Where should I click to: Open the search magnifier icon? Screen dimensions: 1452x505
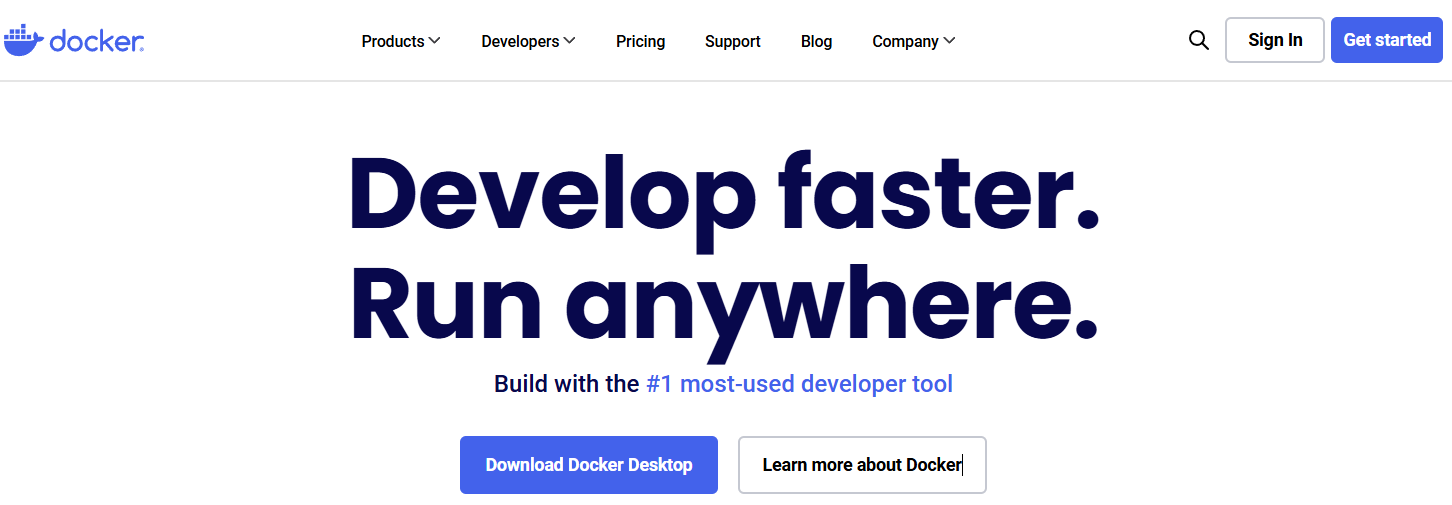click(1198, 41)
